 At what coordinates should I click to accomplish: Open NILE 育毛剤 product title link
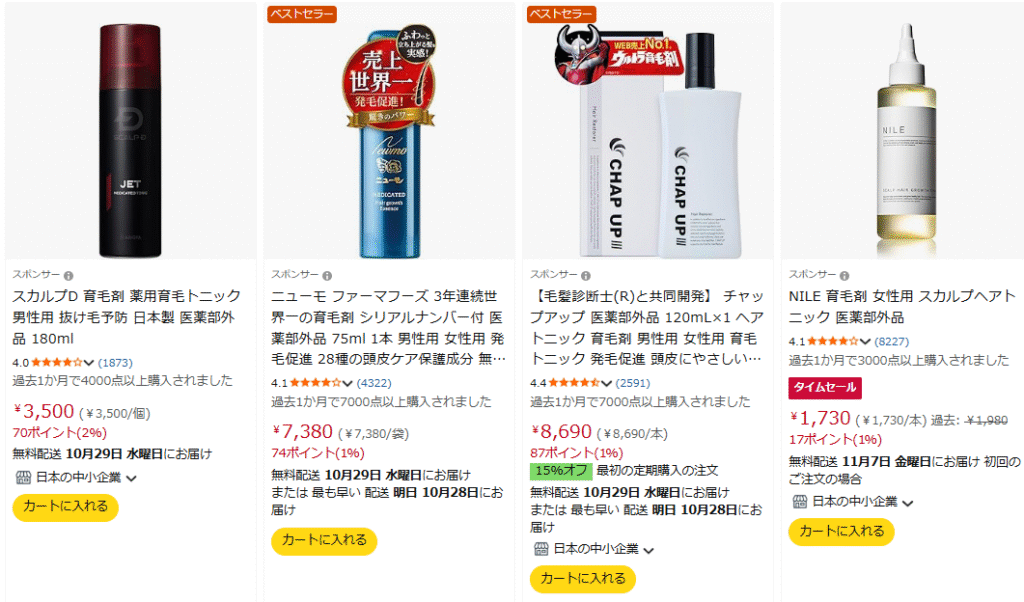[902, 306]
